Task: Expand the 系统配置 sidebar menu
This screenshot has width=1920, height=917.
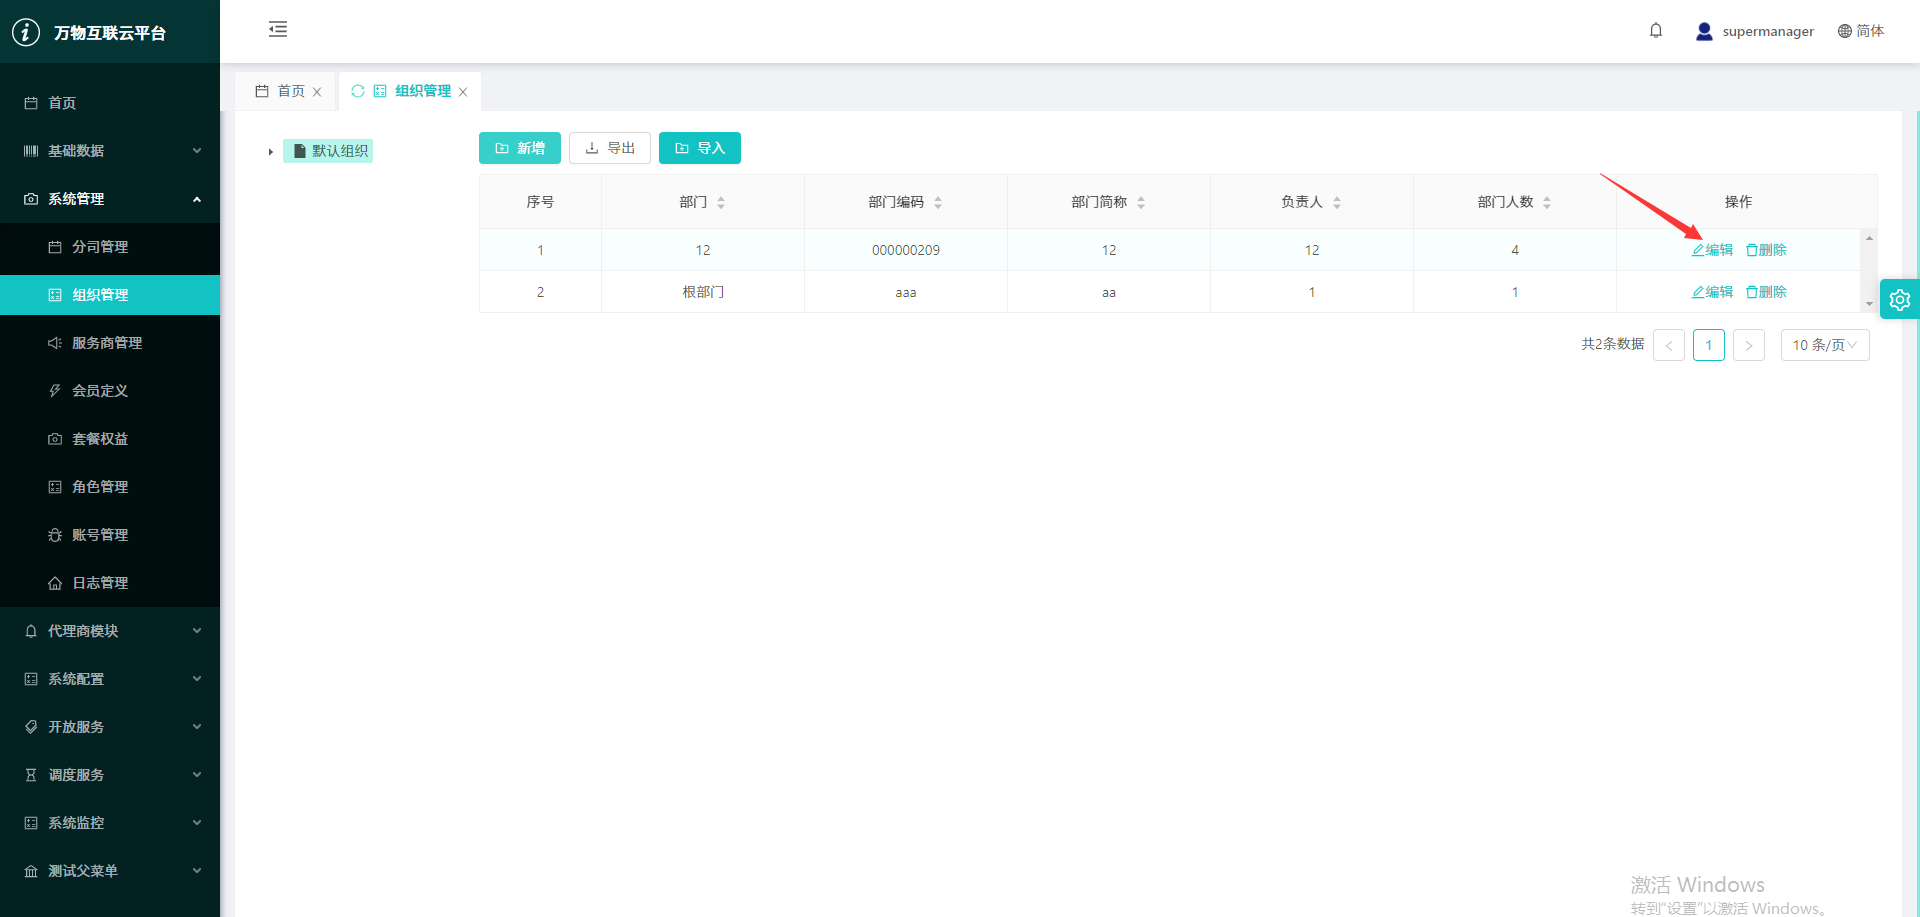Action: pyautogui.click(x=110, y=679)
